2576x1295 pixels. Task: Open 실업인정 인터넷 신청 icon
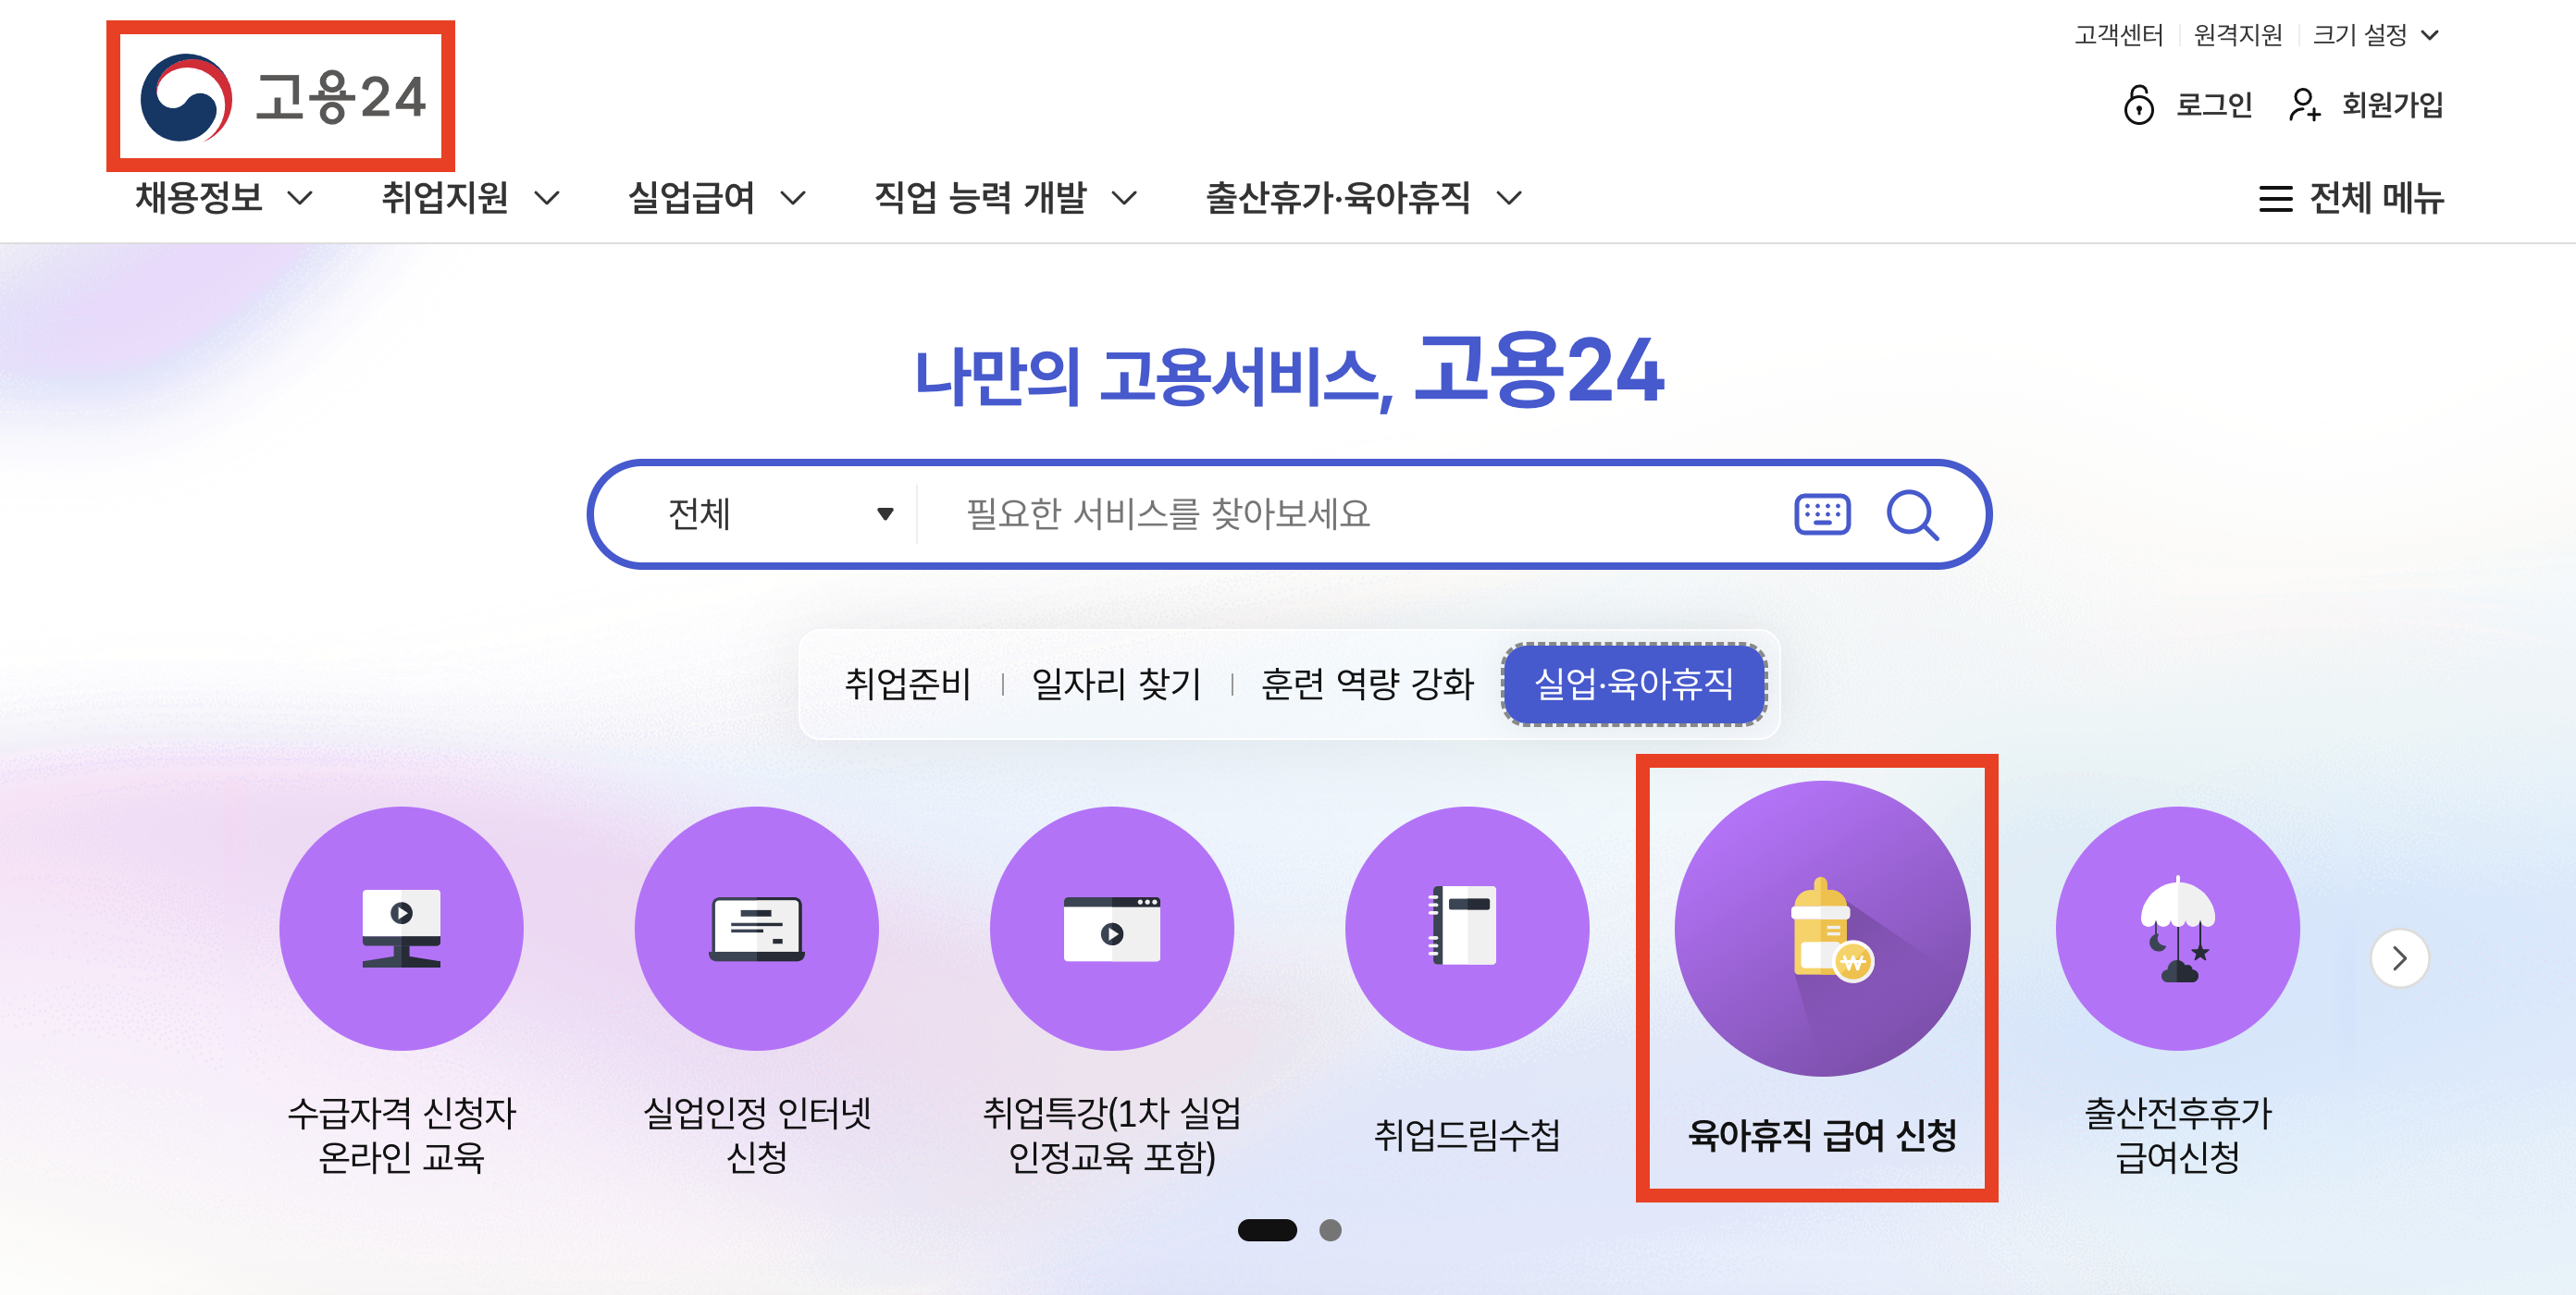click(x=756, y=928)
